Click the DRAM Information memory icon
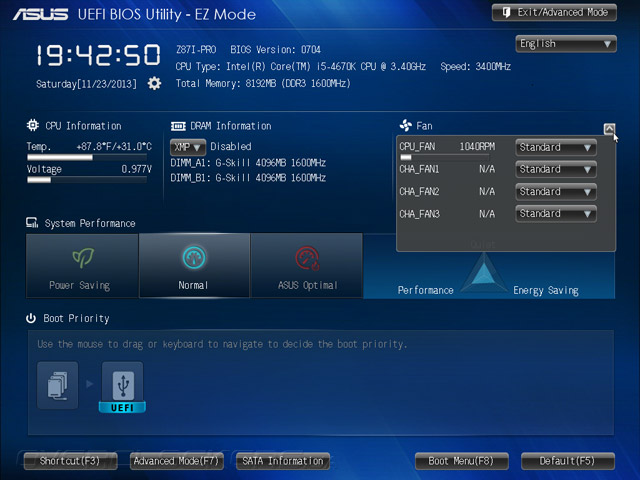The image size is (640, 480). 178,126
